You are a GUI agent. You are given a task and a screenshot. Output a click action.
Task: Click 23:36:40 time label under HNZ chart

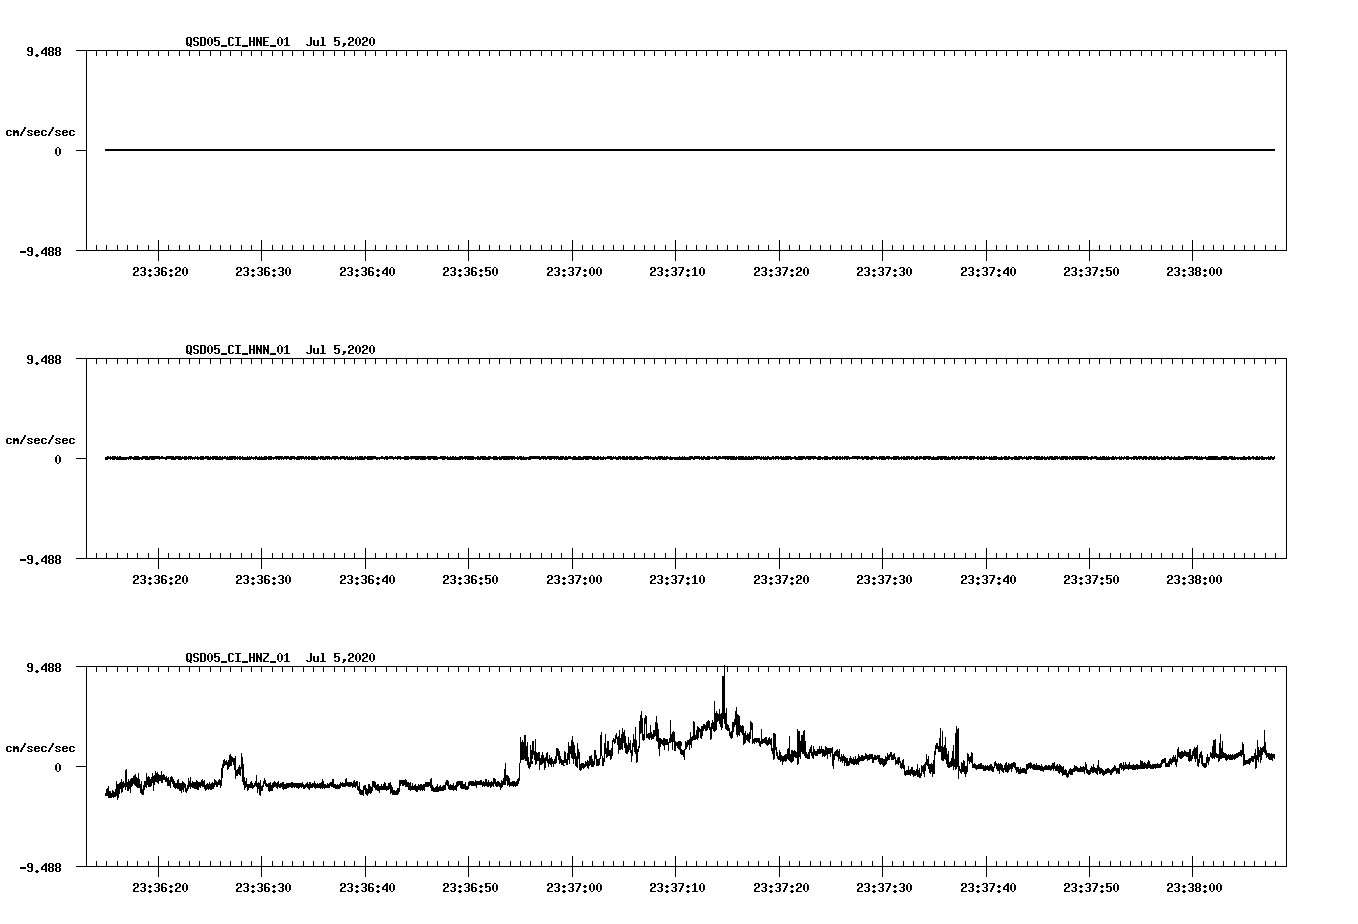pyautogui.click(x=366, y=888)
